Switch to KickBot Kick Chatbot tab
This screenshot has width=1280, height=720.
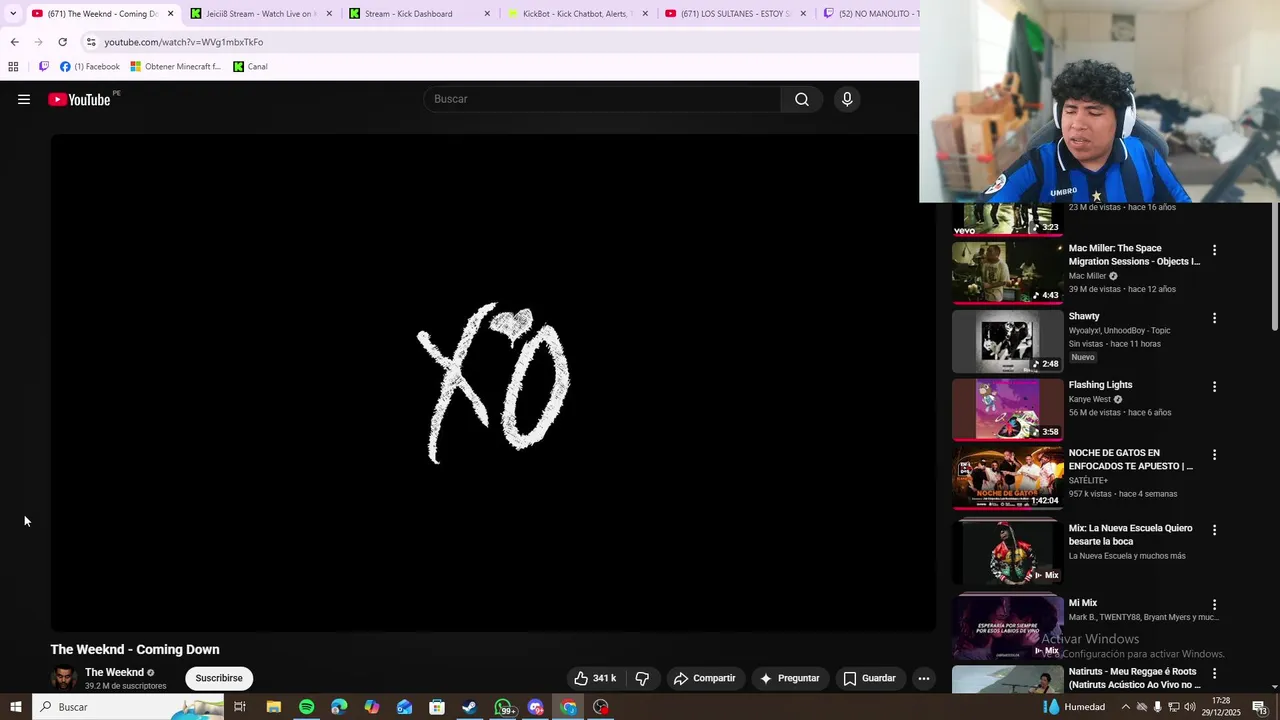(570, 14)
